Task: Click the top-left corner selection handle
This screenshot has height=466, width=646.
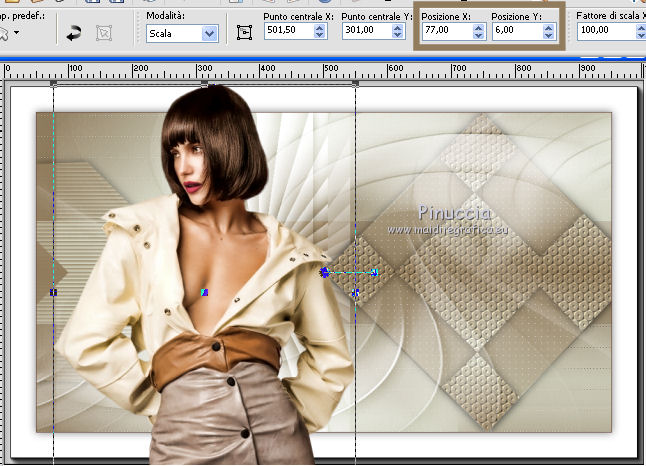Action: pyautogui.click(x=54, y=84)
